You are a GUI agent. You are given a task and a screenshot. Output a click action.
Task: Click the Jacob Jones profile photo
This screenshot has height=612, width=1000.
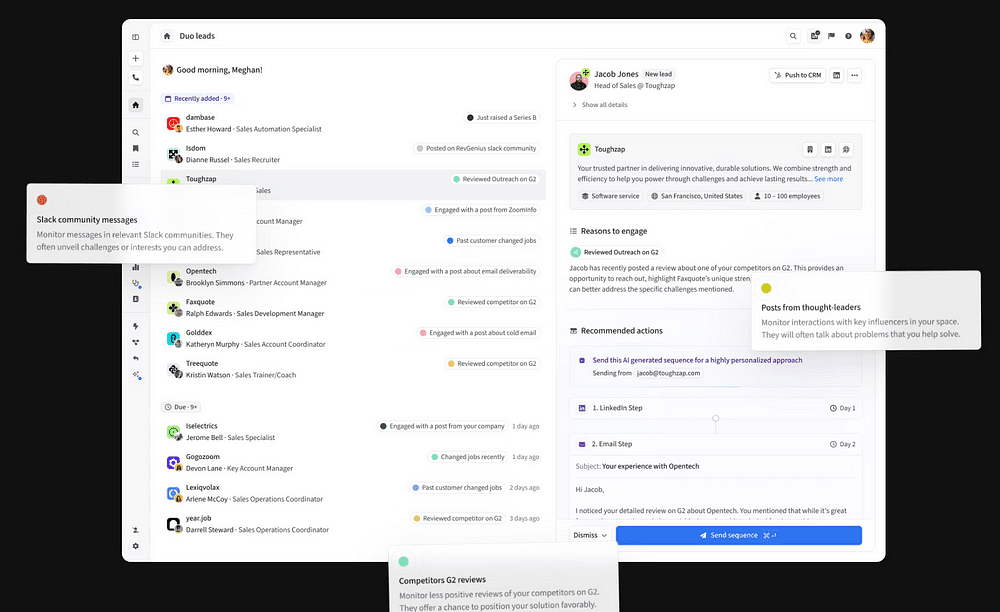tap(579, 80)
